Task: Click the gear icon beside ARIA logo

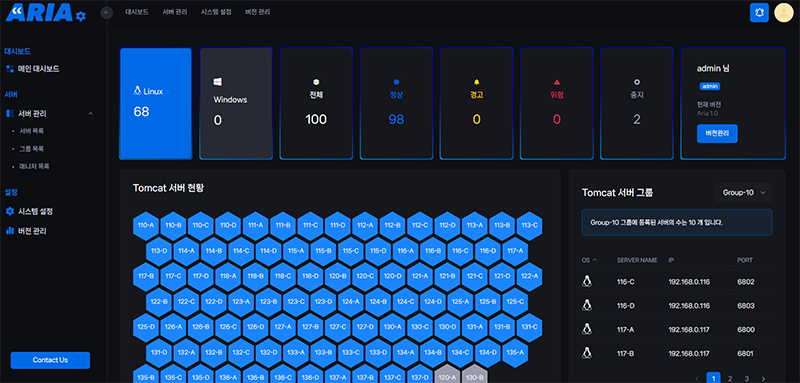Action: (x=81, y=17)
